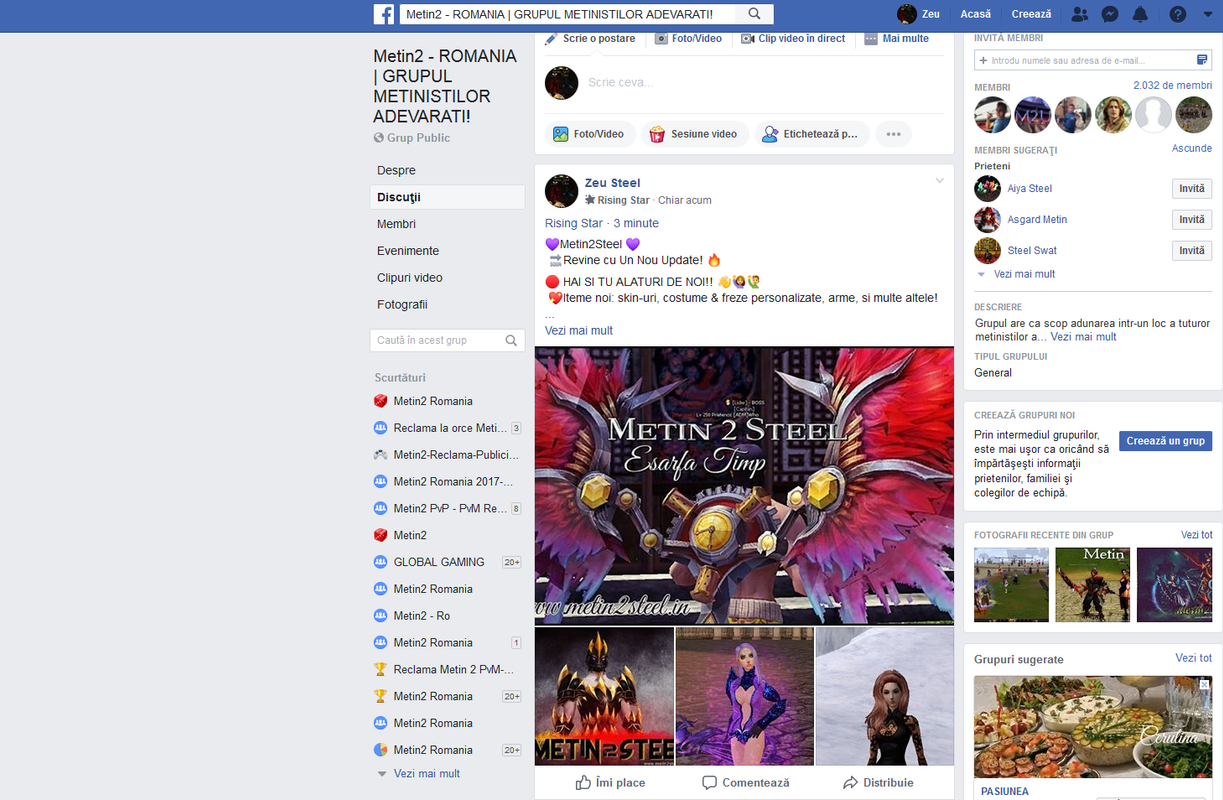Open Zeu profile avatar in top bar

[907, 14]
